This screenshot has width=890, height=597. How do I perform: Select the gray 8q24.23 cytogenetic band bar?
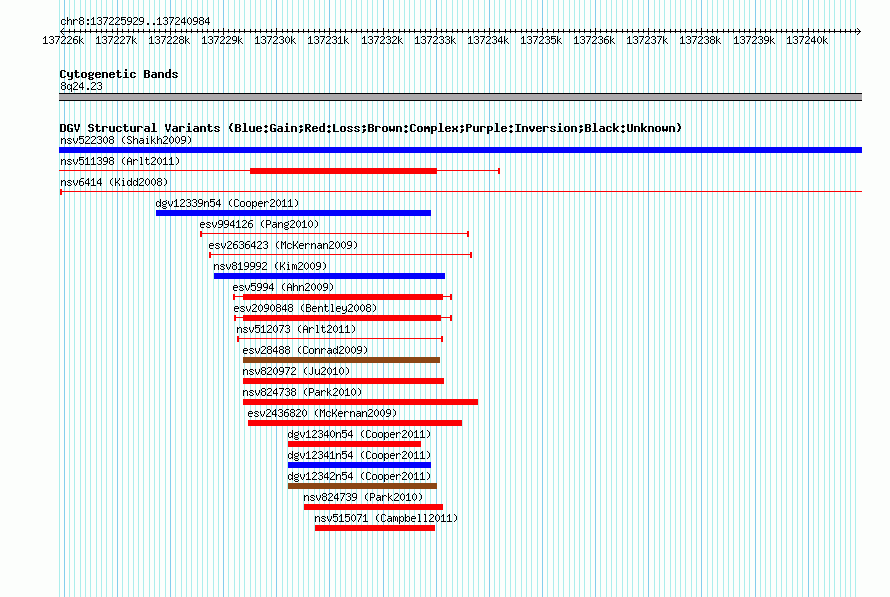[460, 97]
